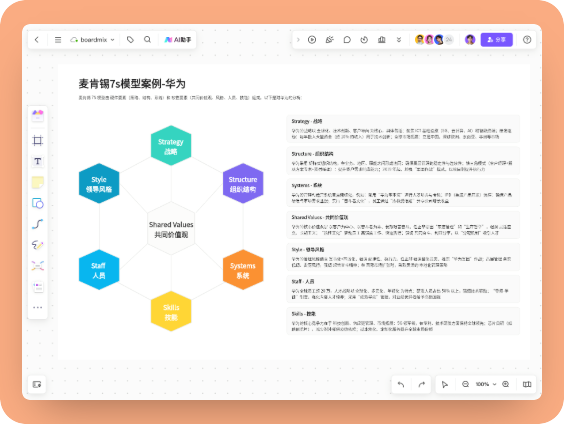Open the hamburger main menu
565x424 pixels.
click(x=58, y=40)
